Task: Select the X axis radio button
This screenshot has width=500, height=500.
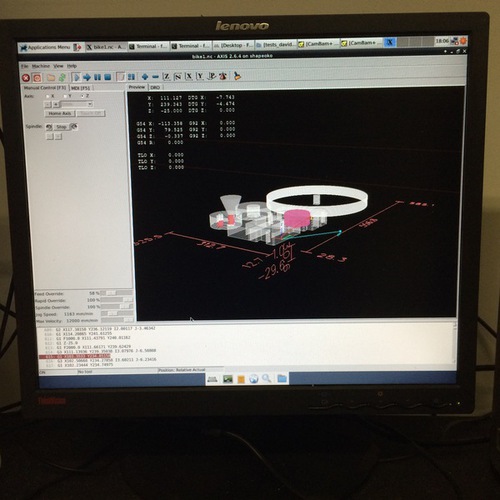Action: tap(48, 96)
